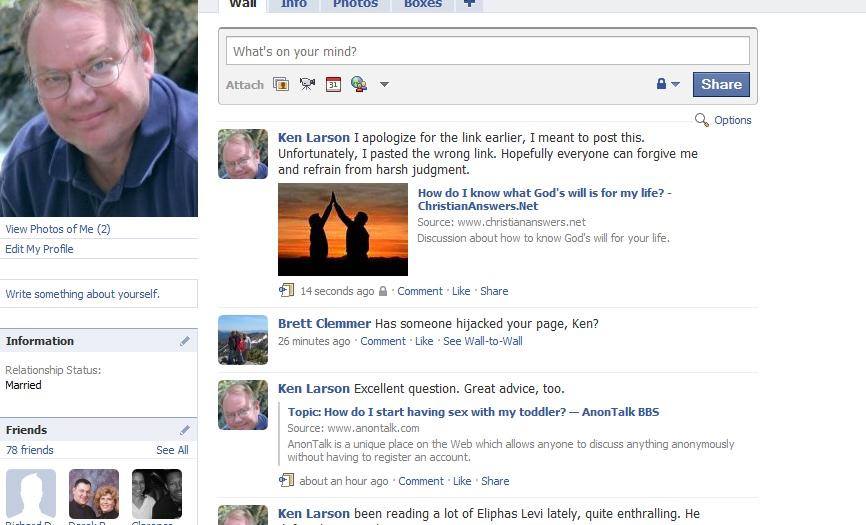Click the attach link globe icon
Screen dimensions: 866x525
tap(358, 85)
